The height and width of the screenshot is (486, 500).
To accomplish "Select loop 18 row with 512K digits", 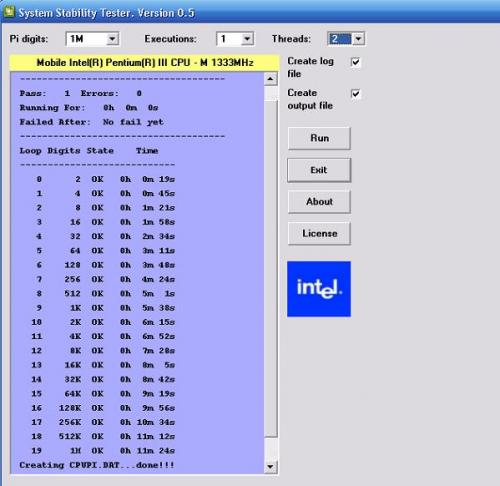I will tap(103, 436).
